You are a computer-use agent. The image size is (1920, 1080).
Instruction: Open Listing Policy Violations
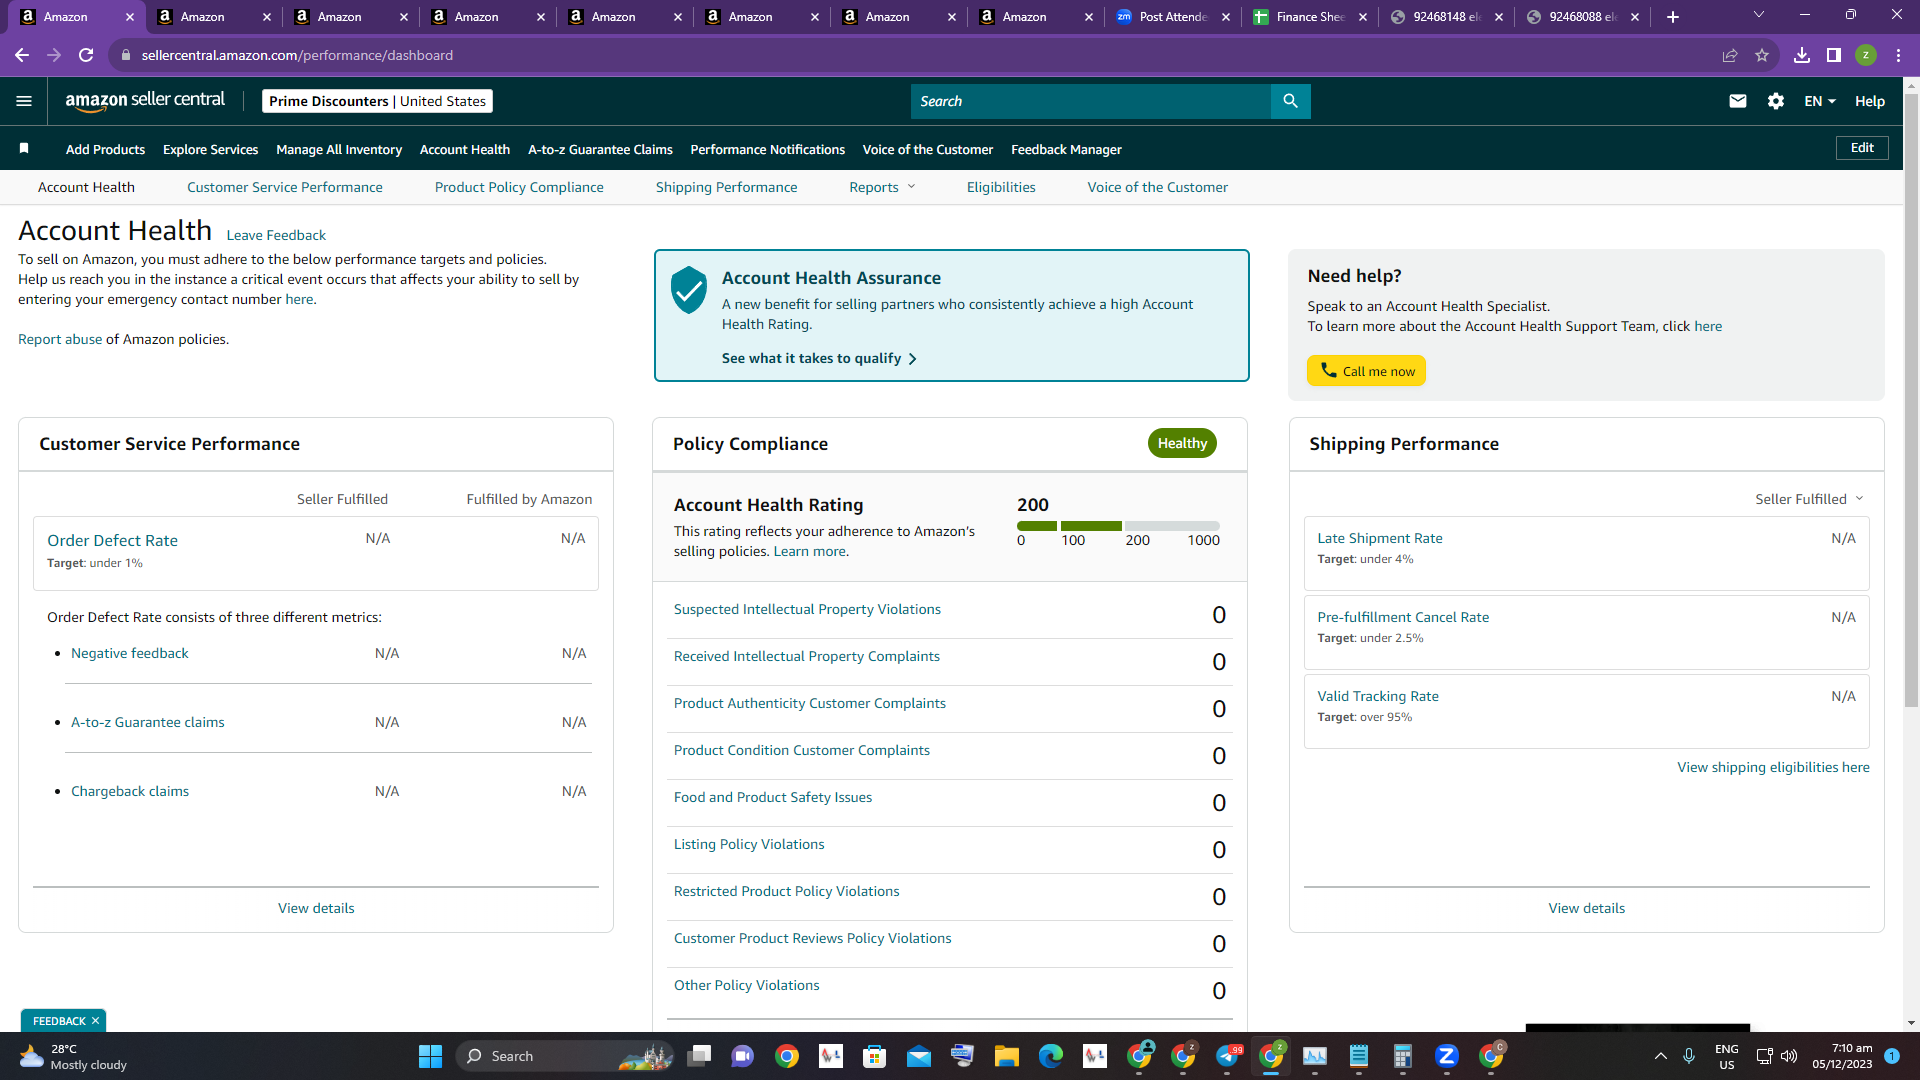coord(749,844)
